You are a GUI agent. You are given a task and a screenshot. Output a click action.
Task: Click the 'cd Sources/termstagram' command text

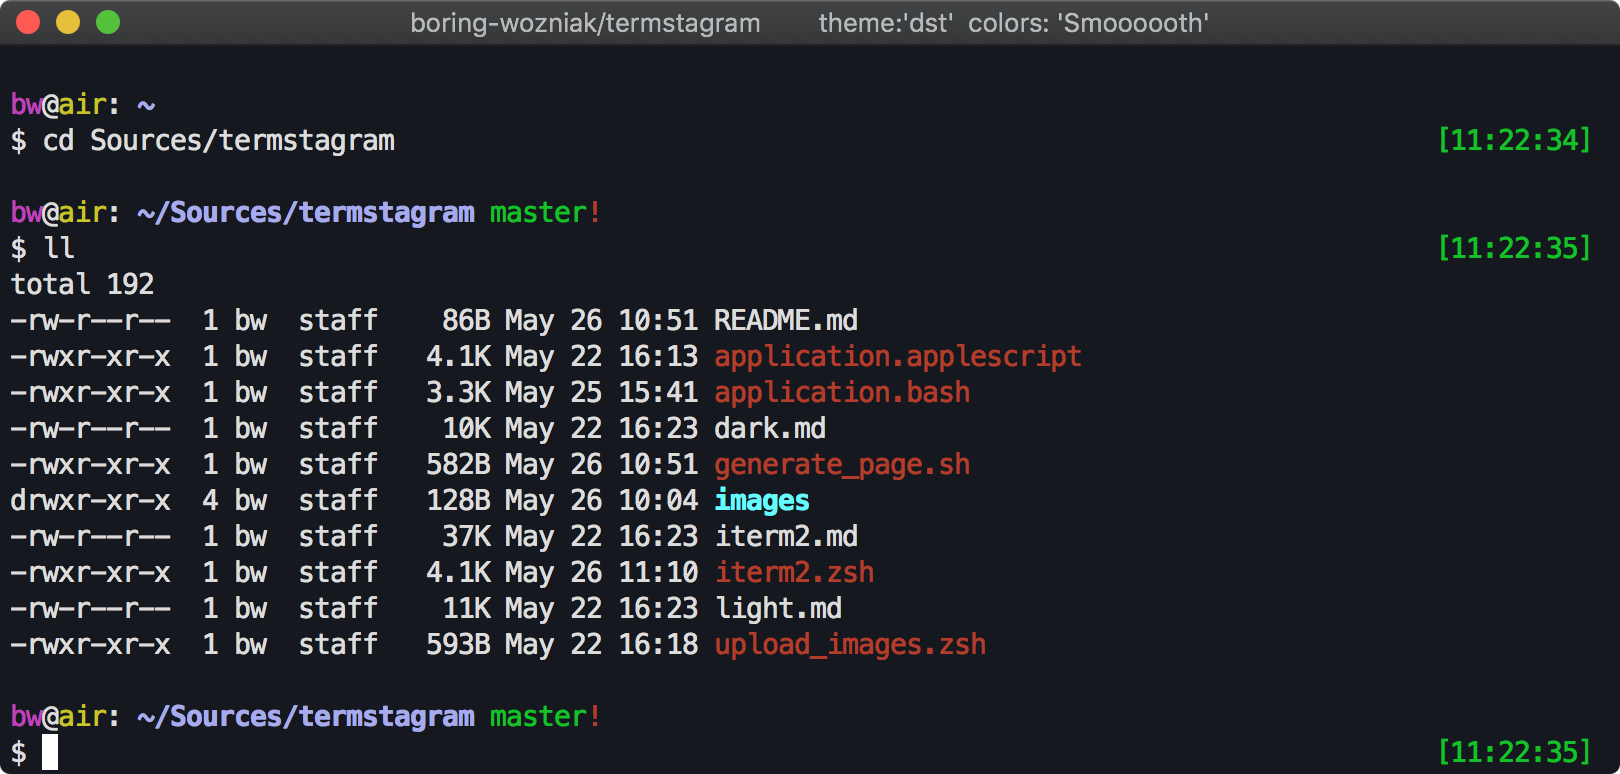tap(218, 140)
